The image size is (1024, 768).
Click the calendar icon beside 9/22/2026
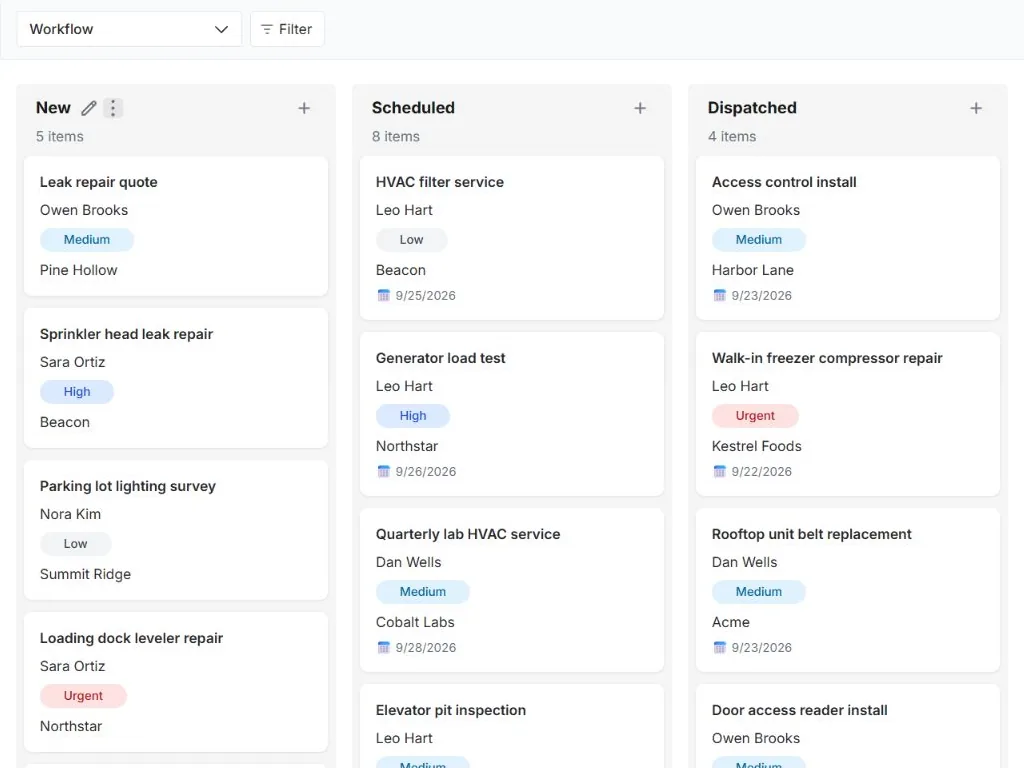[719, 471]
